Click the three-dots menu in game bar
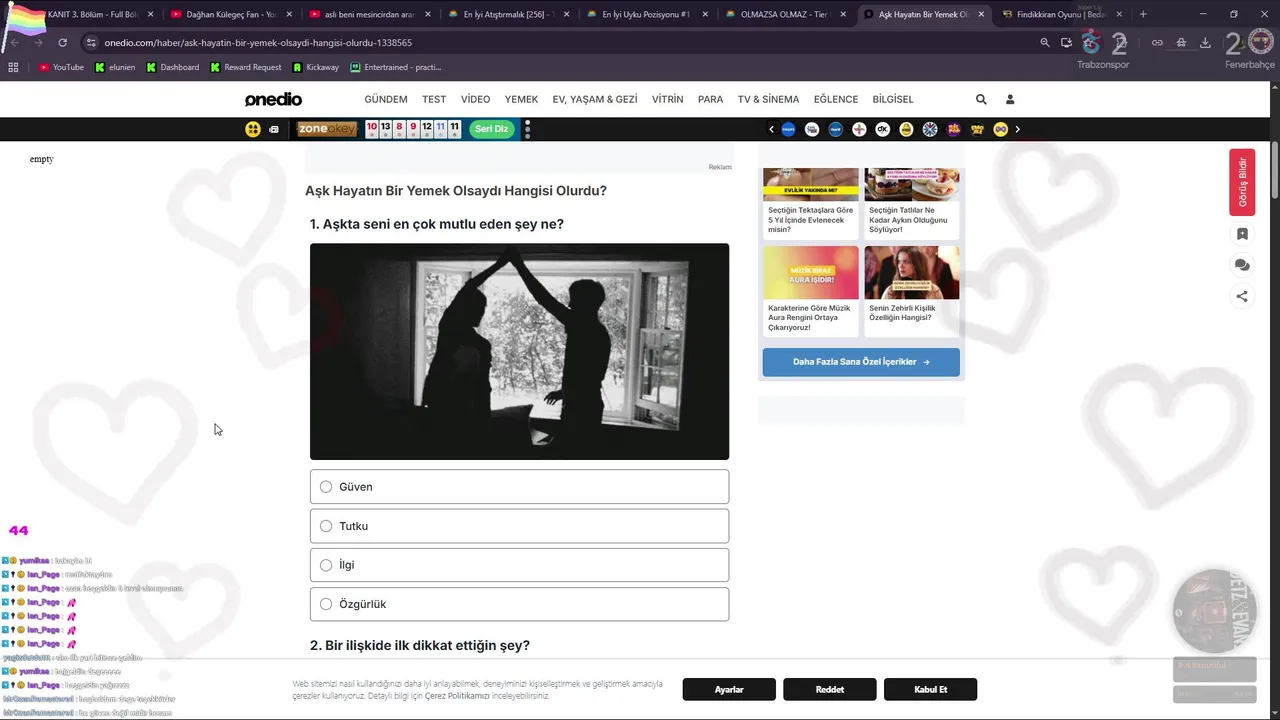Image resolution: width=1280 pixels, height=720 pixels. (x=527, y=129)
